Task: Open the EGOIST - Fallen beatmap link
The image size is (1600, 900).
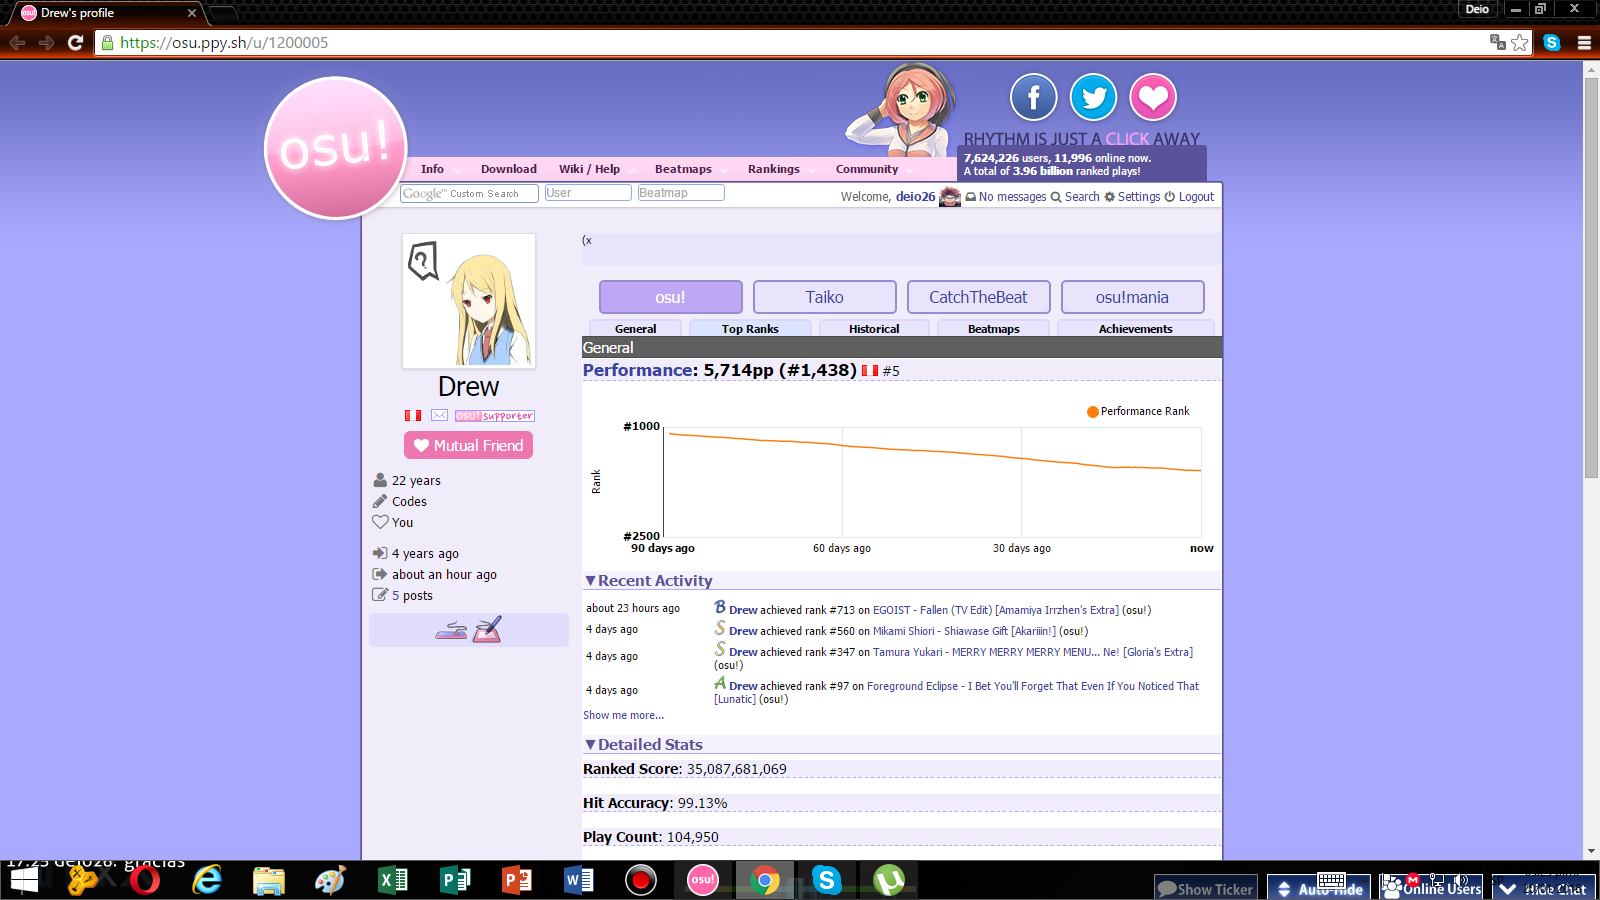Action: [996, 610]
